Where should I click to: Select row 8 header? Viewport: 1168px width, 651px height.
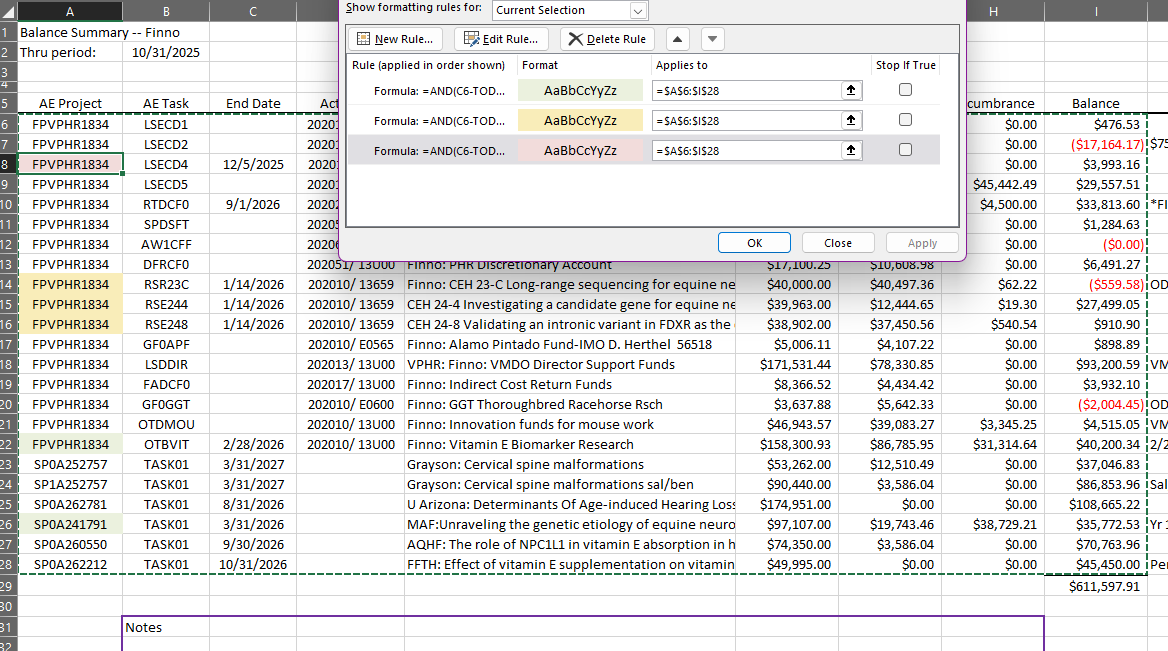tap(7, 164)
